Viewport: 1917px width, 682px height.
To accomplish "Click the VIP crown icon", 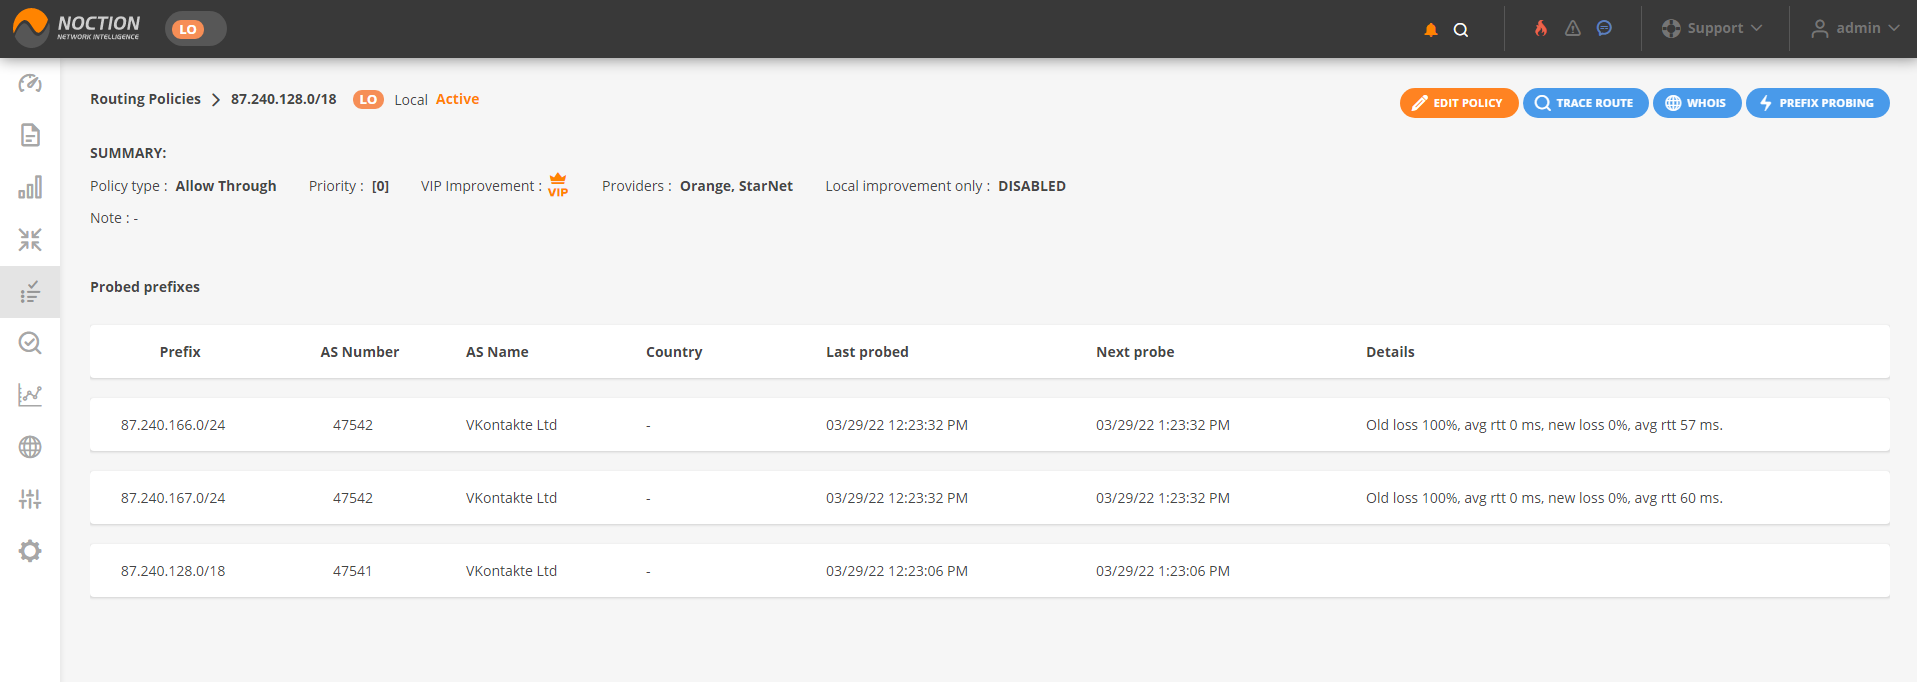I will (558, 185).
